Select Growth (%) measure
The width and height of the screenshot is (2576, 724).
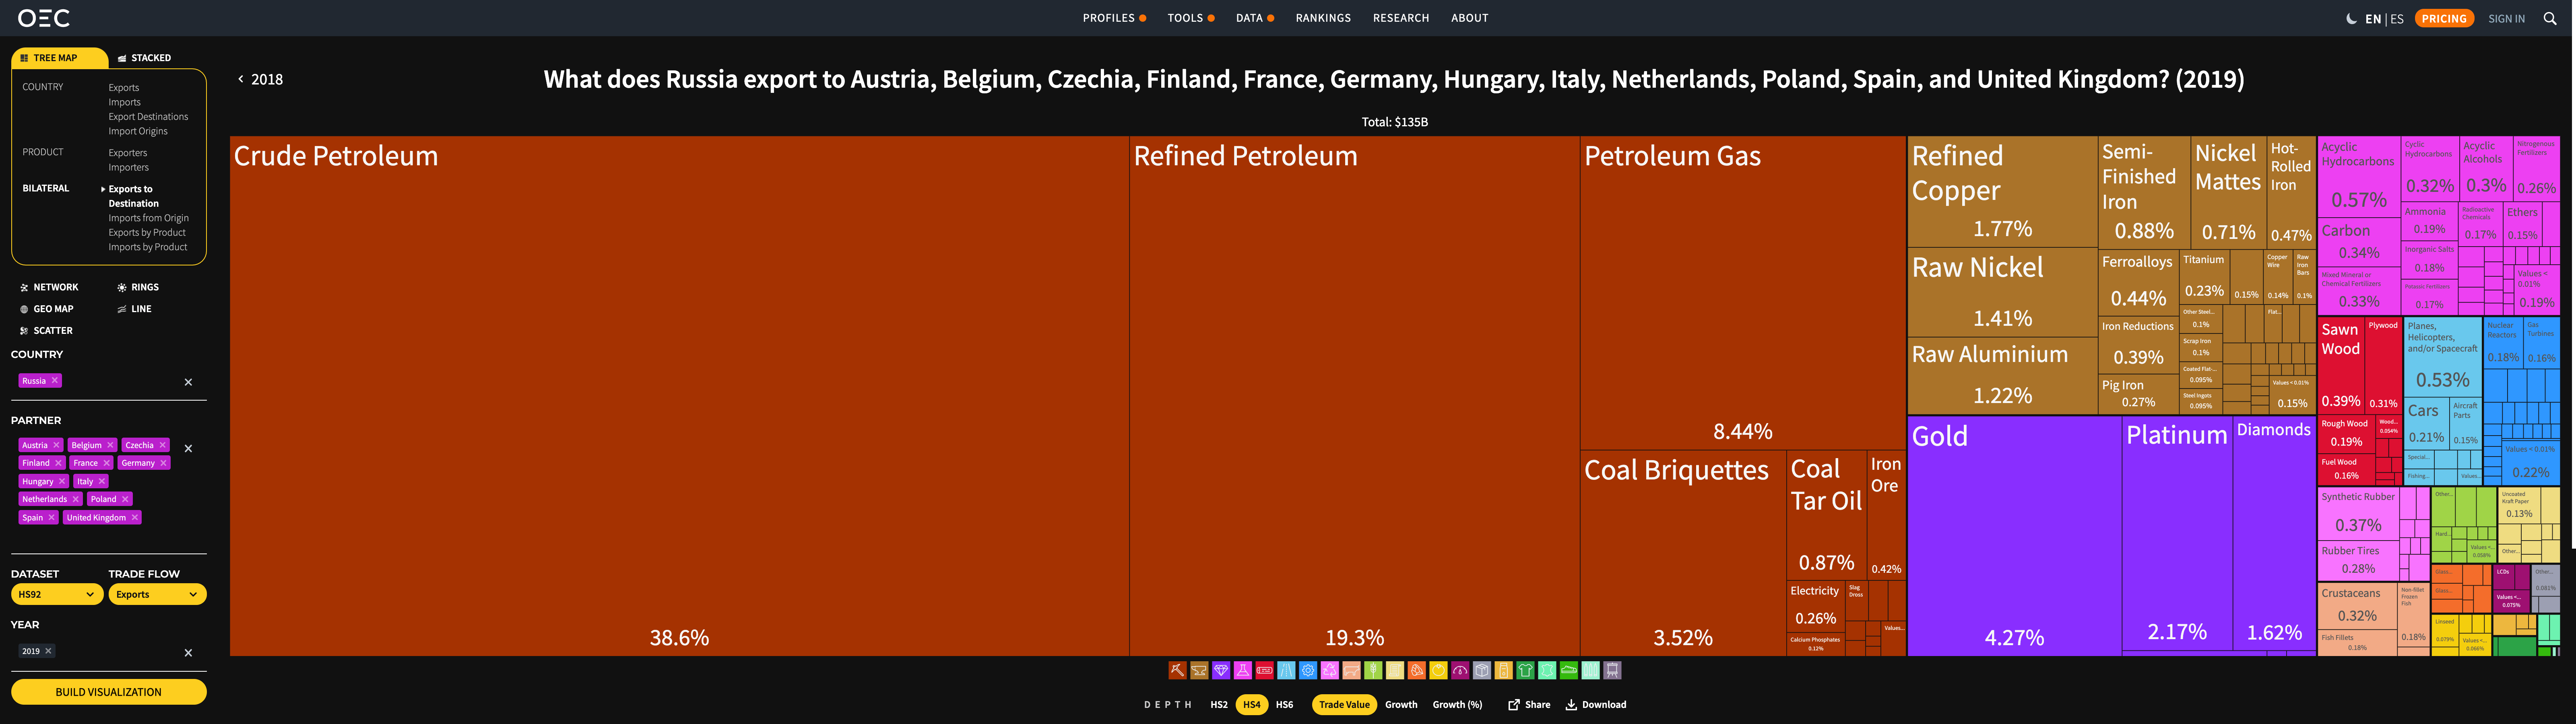pyautogui.click(x=1457, y=705)
